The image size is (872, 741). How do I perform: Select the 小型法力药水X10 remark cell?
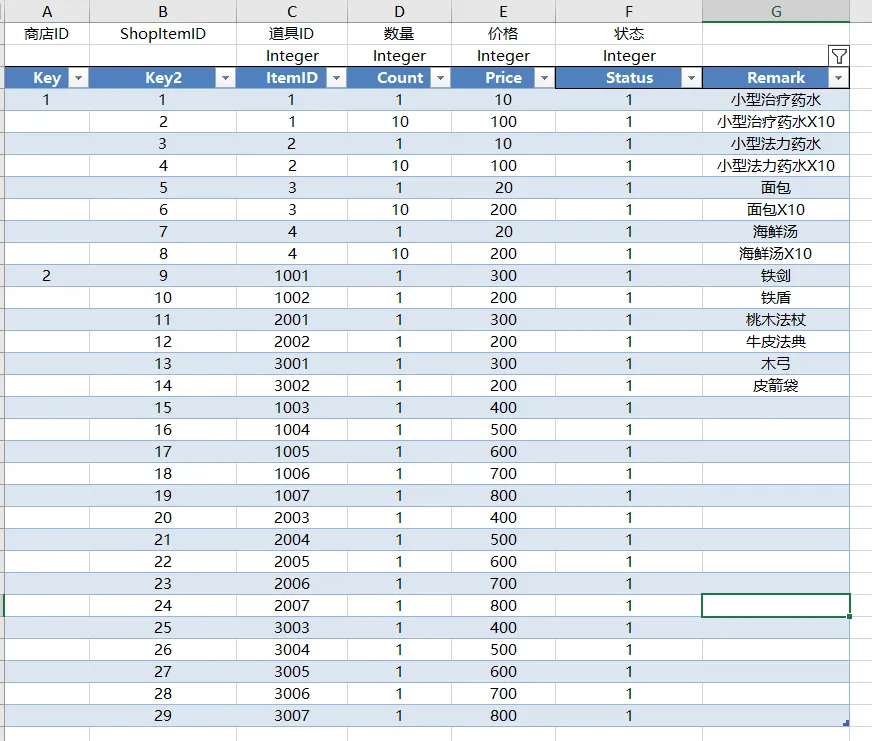tap(776, 166)
